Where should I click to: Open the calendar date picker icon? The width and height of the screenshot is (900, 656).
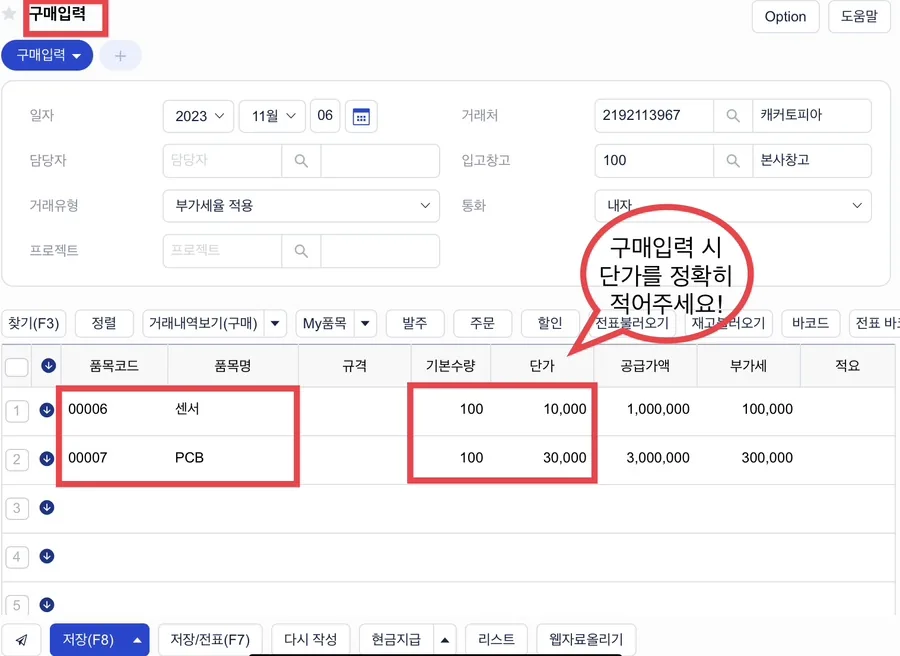pyautogui.click(x=361, y=117)
